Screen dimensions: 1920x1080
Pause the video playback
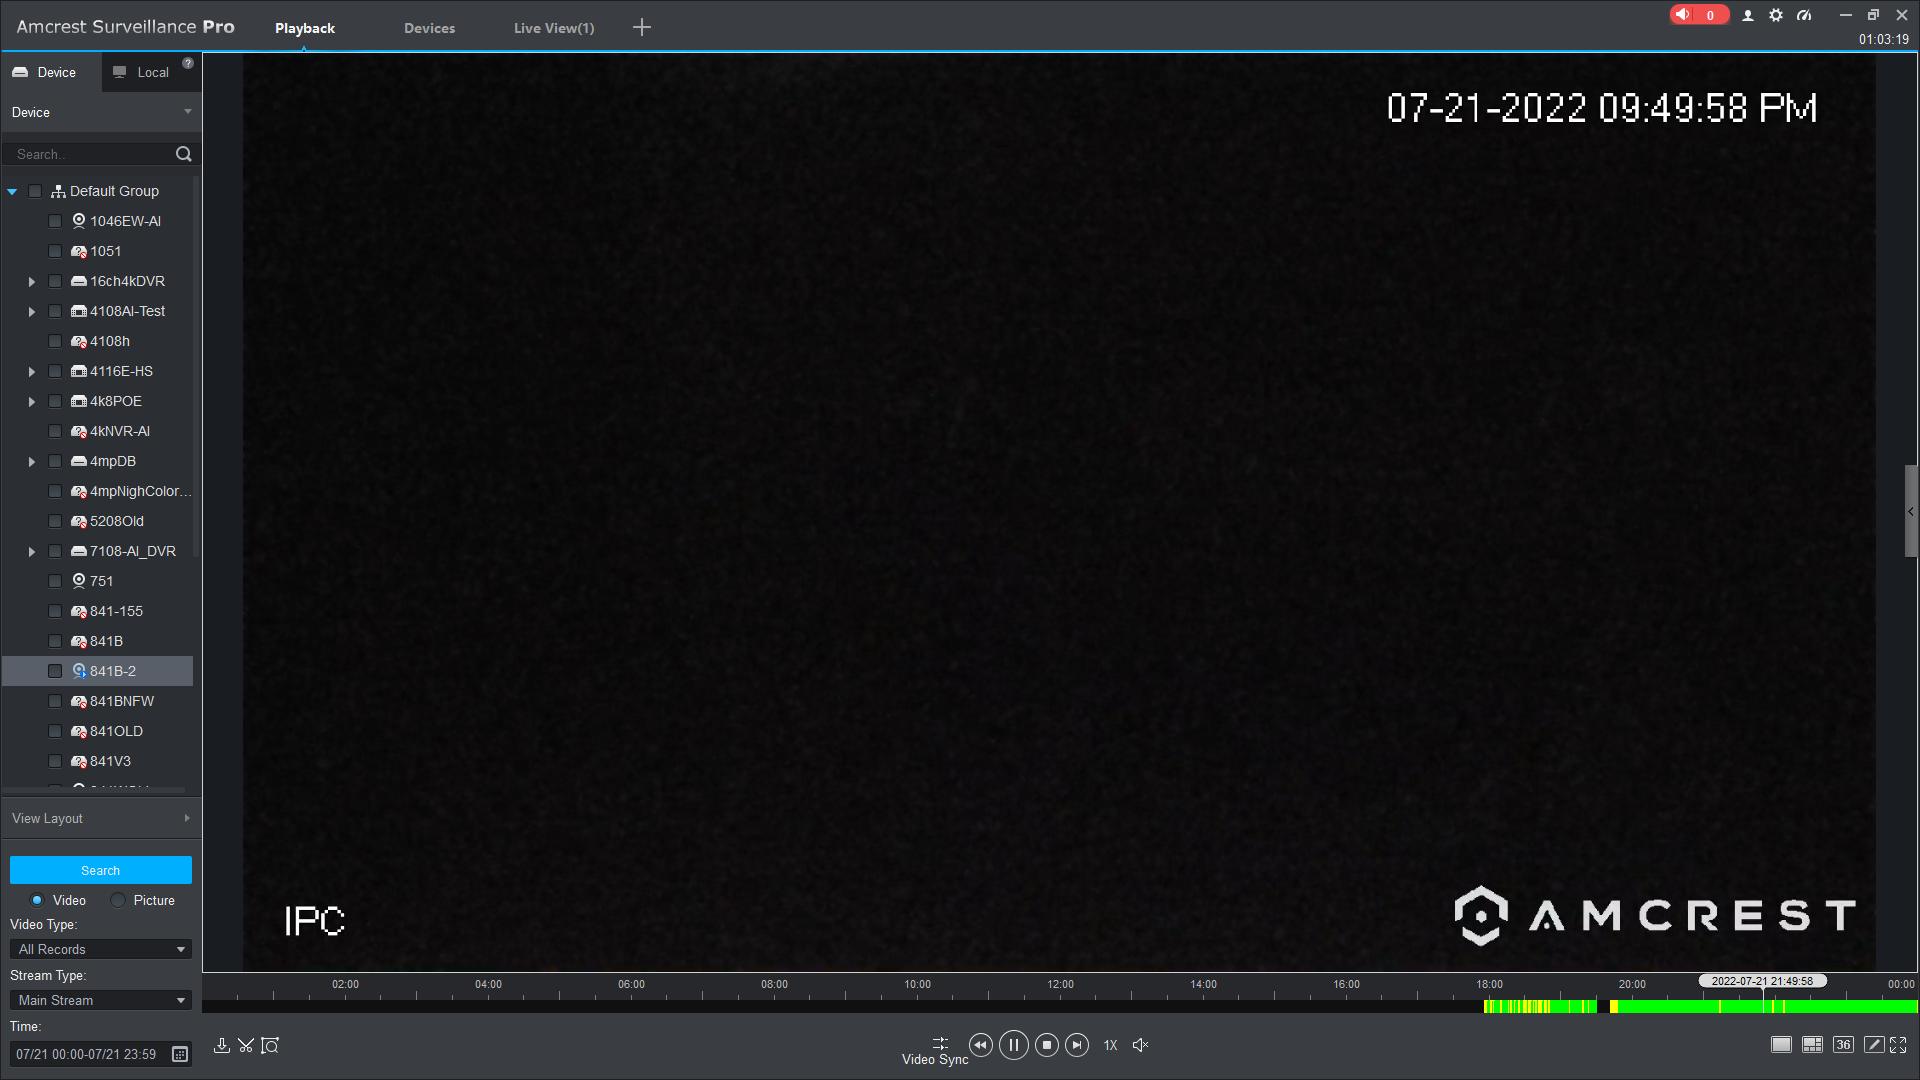[1014, 1045]
